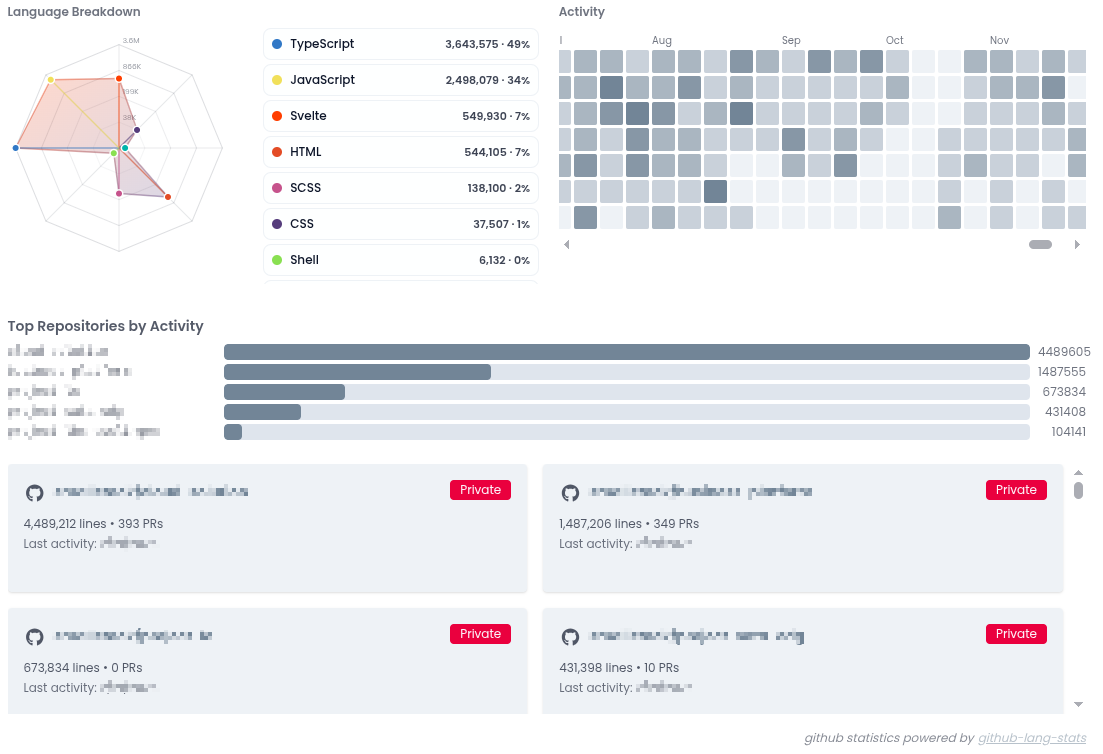Open the github-lang-stats link

[x=1032, y=738]
